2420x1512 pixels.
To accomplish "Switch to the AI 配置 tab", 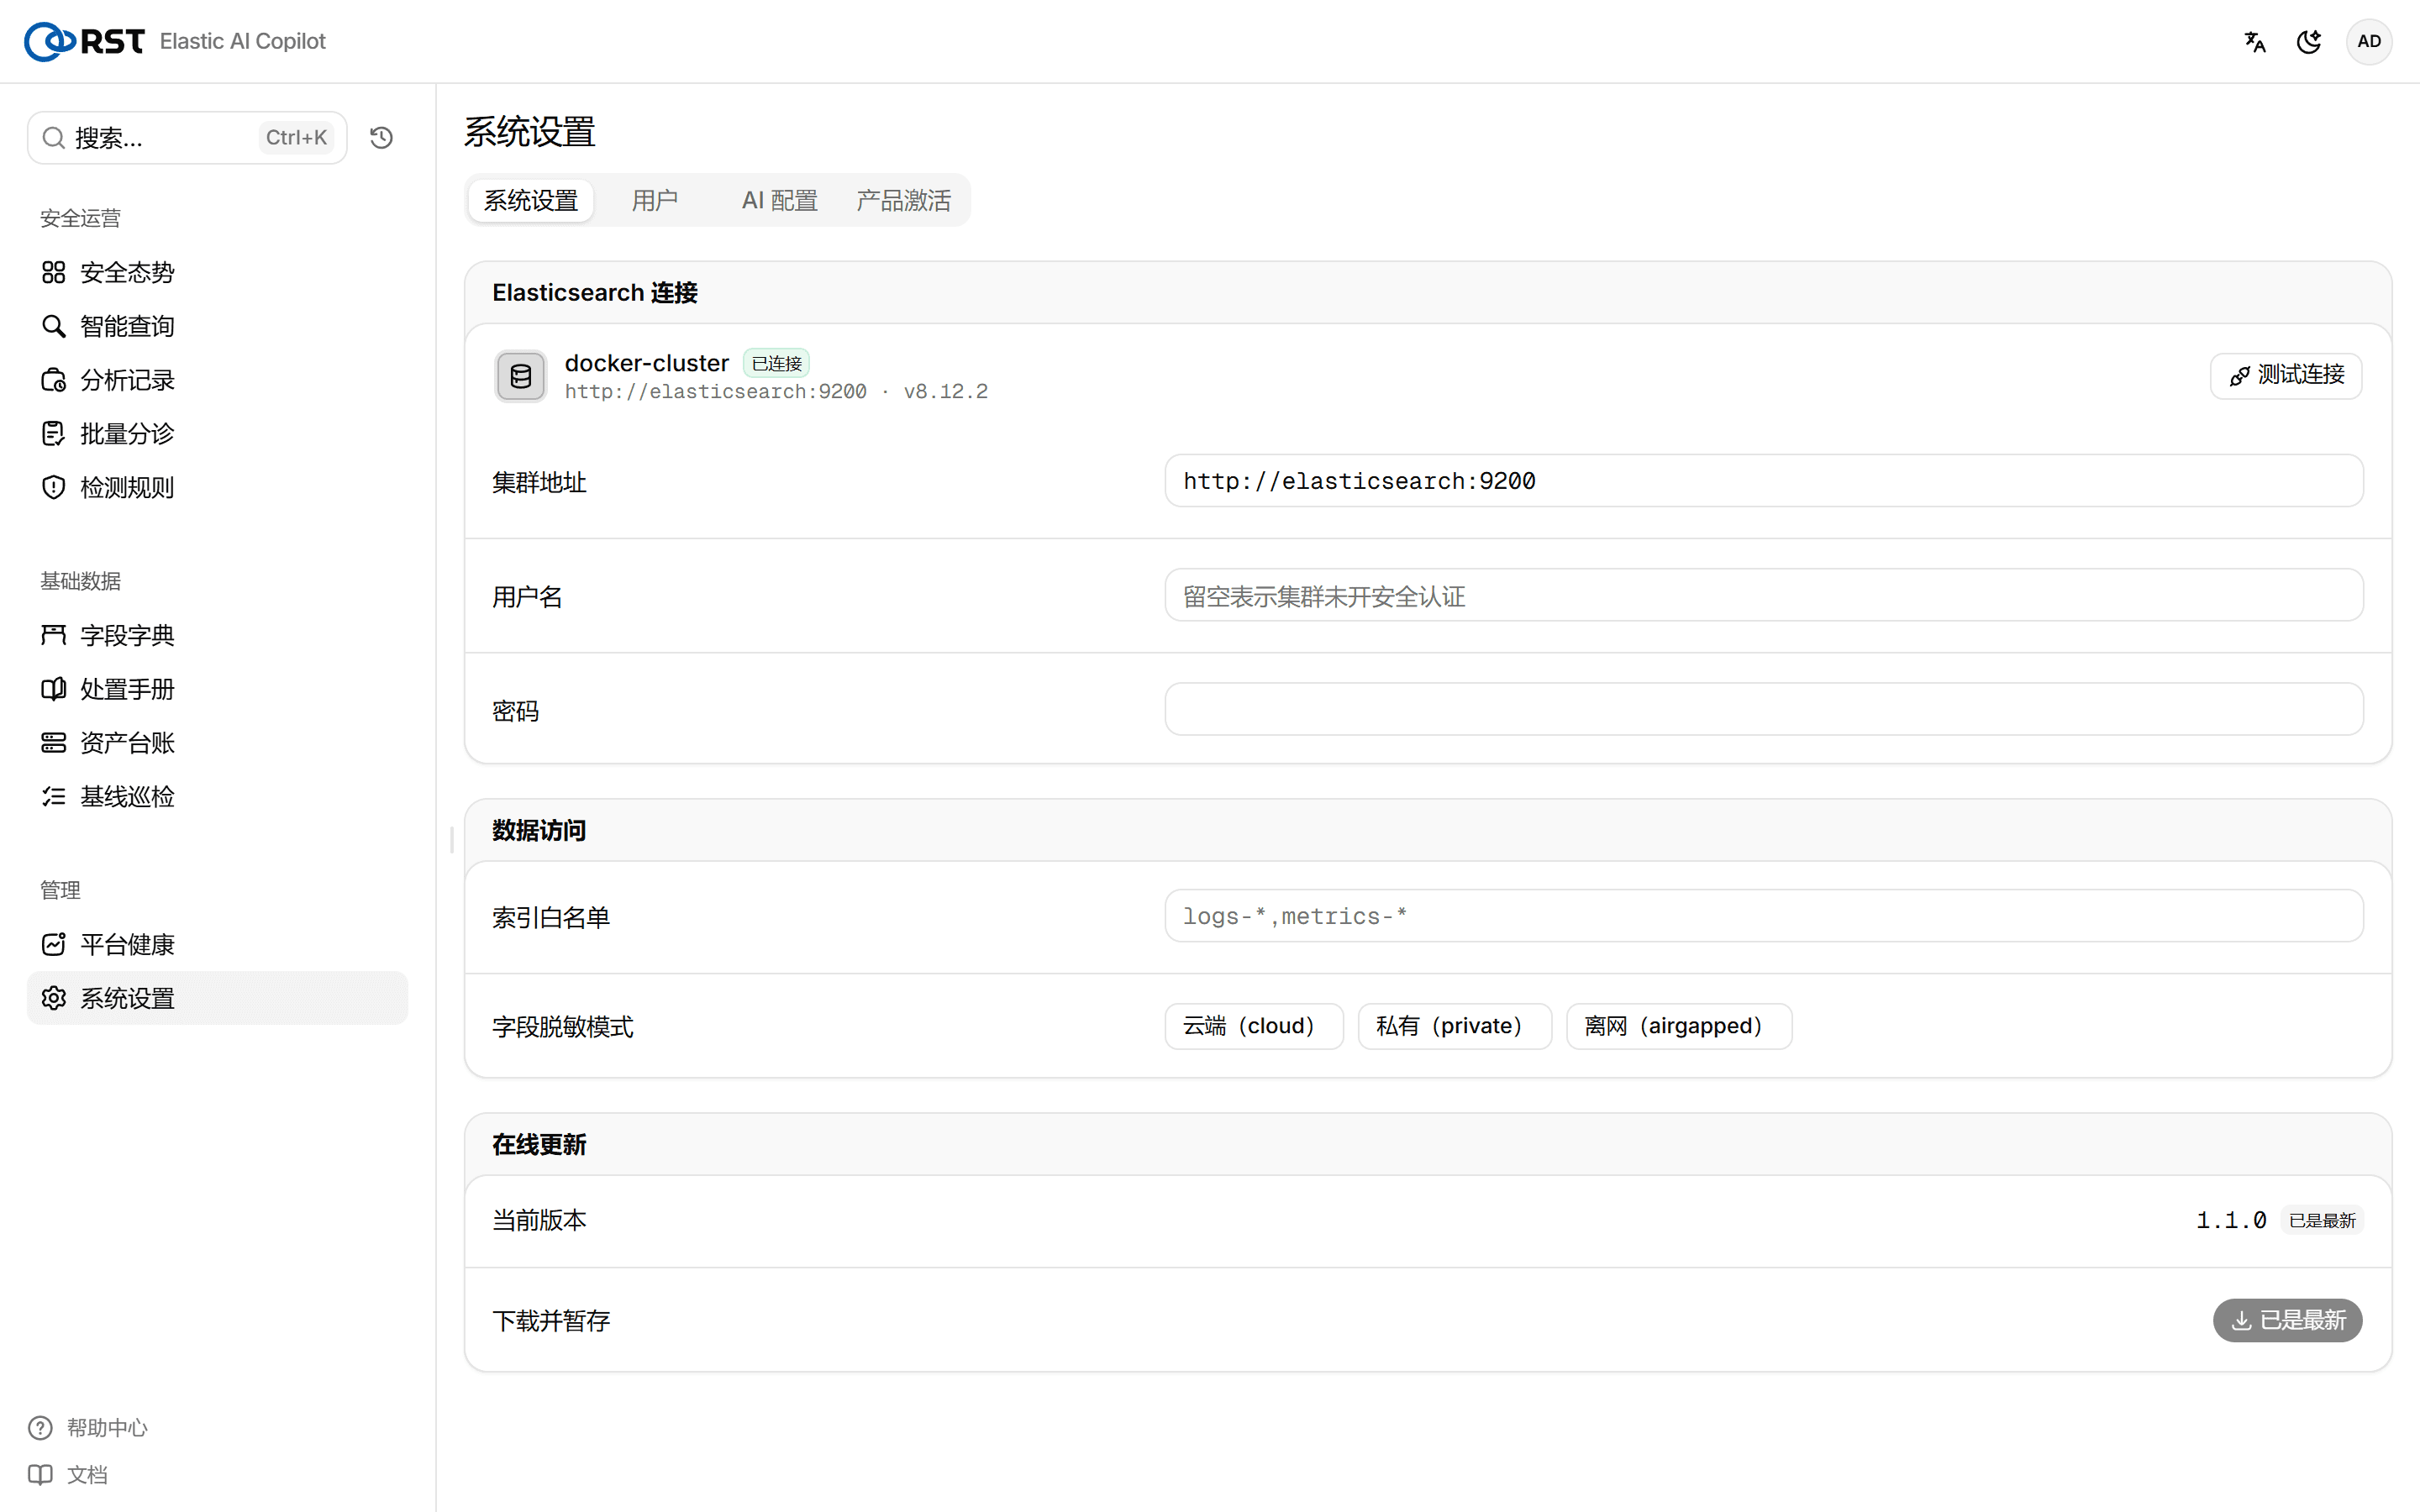I will click(x=780, y=200).
